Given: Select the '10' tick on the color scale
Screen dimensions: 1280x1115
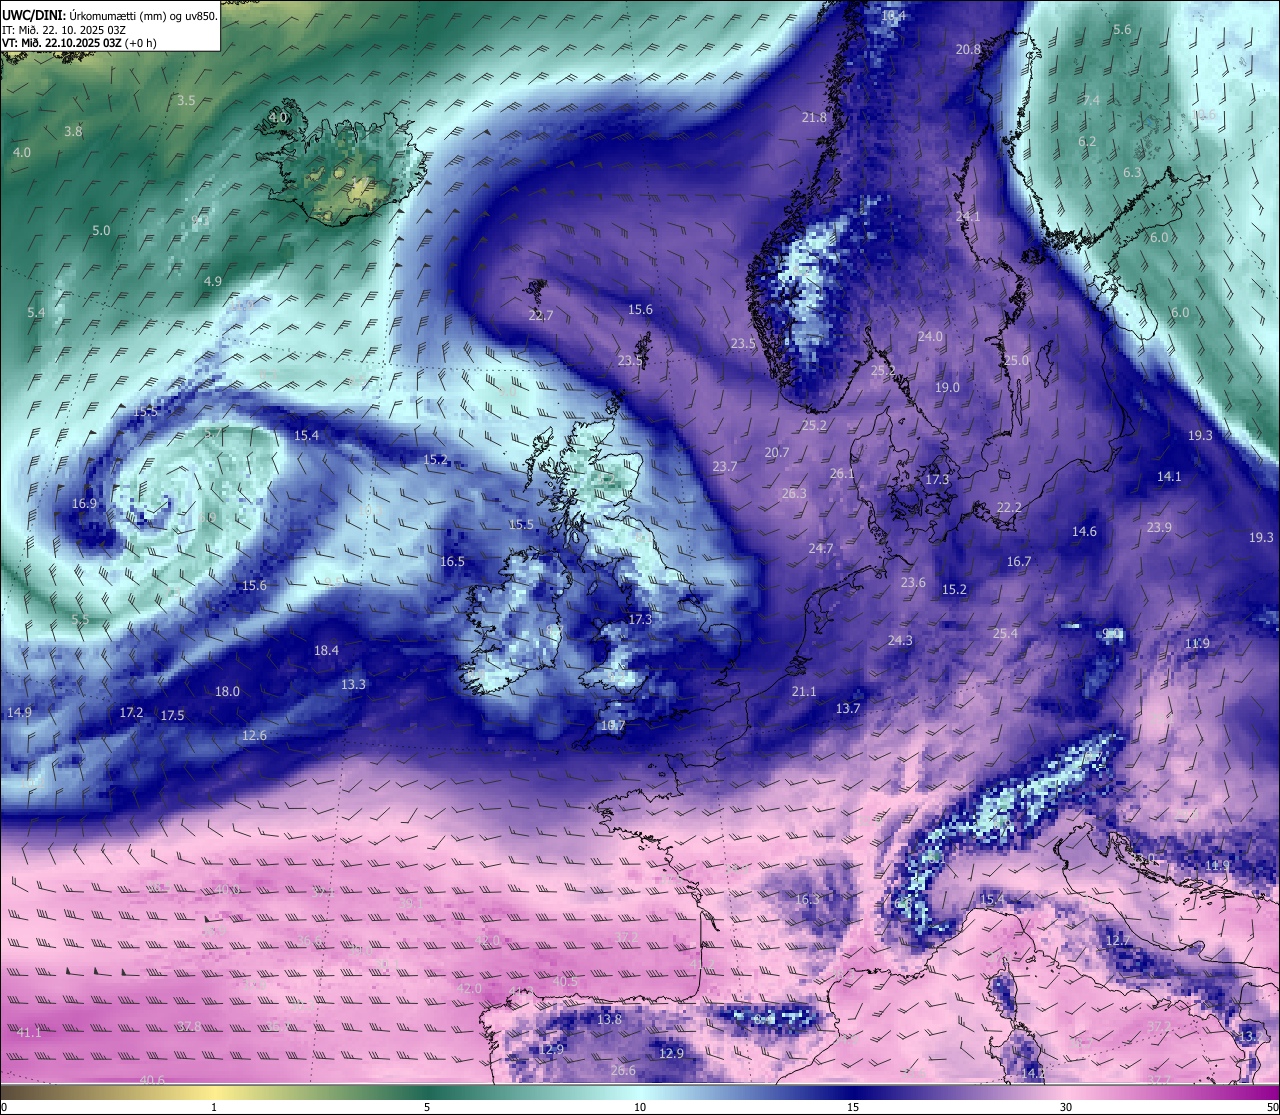Looking at the screenshot, I should click(640, 1107).
